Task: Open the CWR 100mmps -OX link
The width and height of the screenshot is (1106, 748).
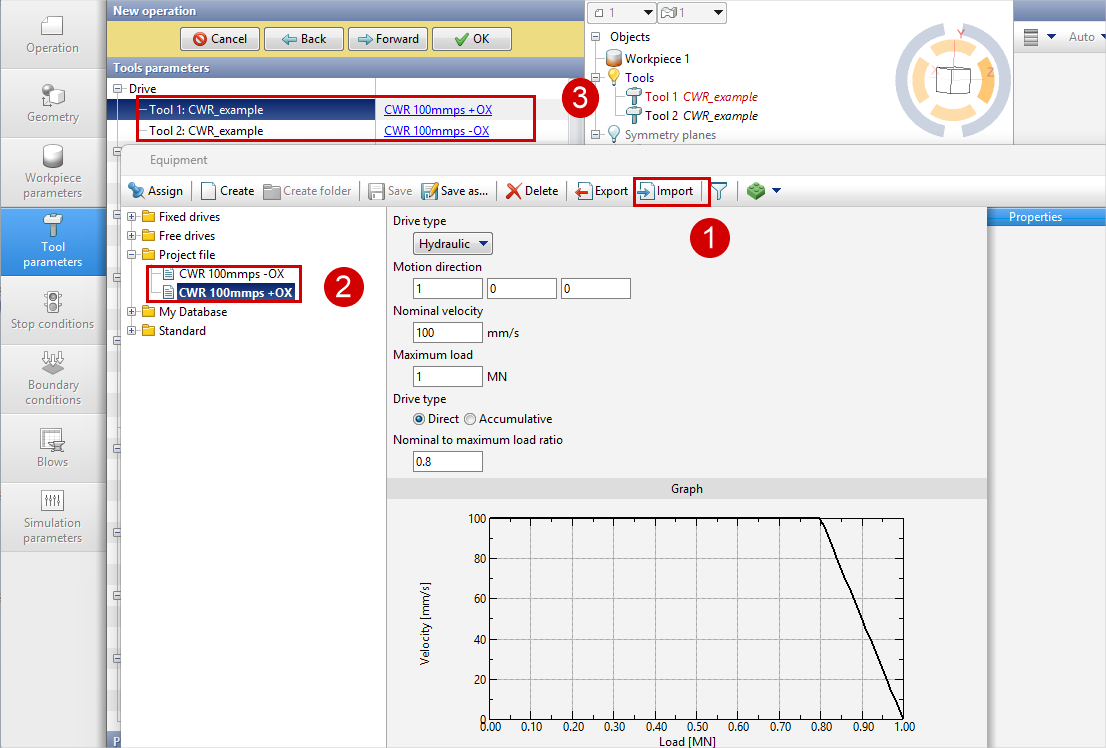Action: click(436, 130)
